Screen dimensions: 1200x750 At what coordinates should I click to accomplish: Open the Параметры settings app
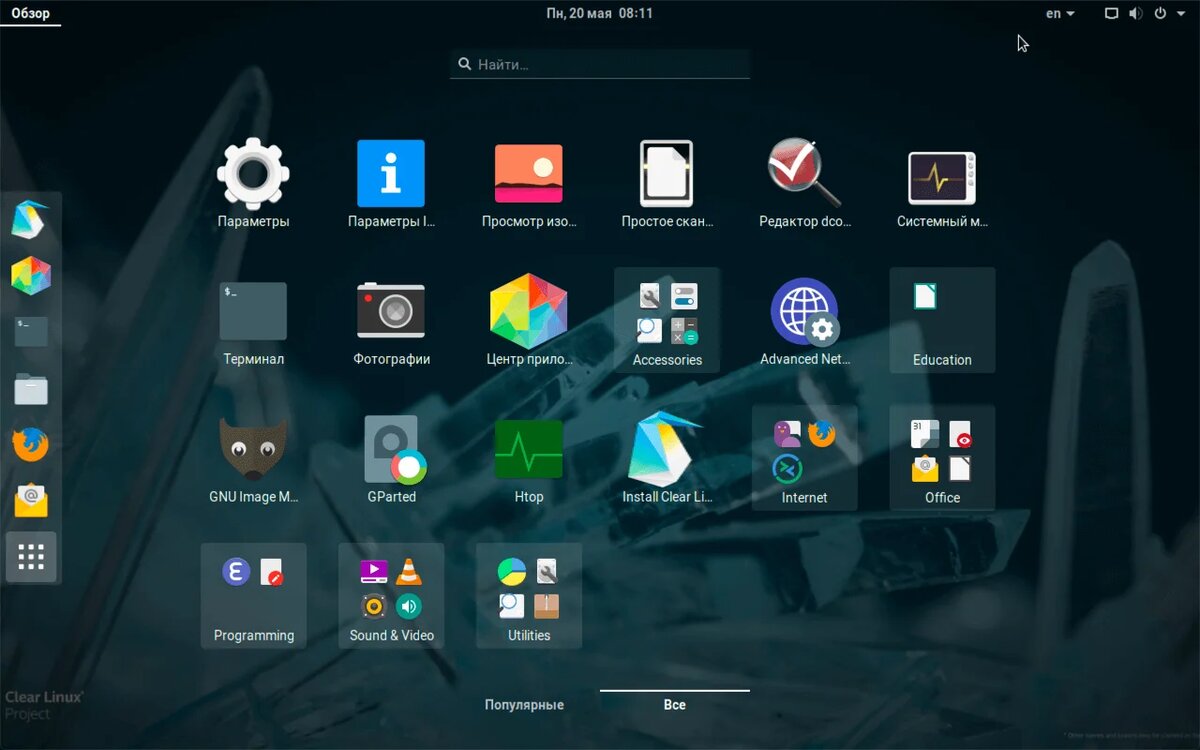pos(253,171)
